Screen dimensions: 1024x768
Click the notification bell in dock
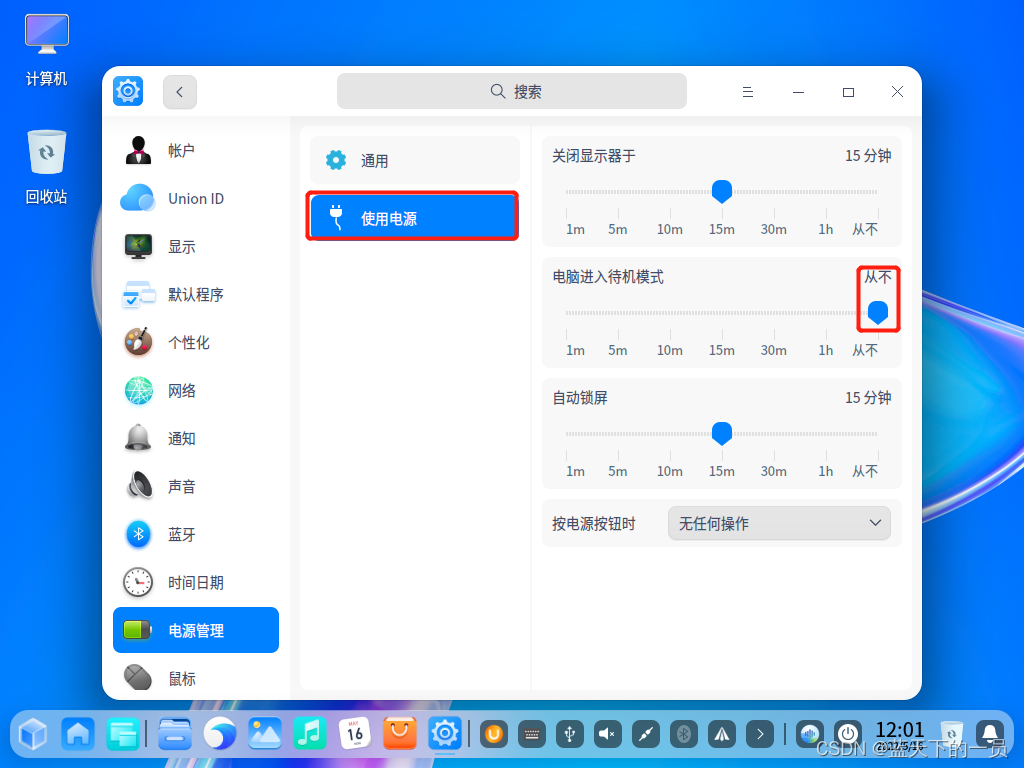coord(990,735)
